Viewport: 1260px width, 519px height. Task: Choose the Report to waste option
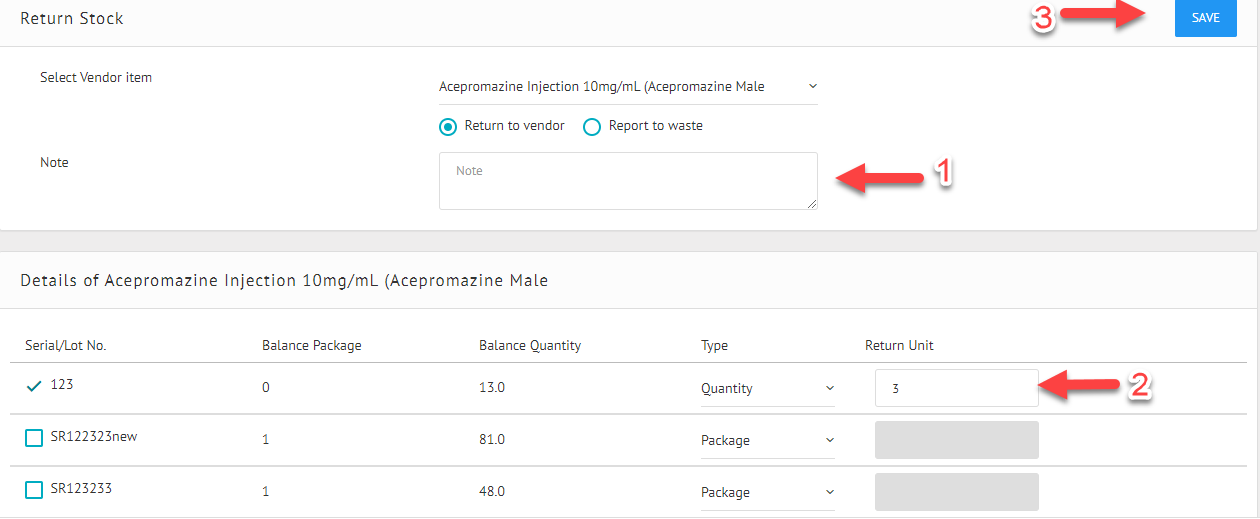[592, 127]
